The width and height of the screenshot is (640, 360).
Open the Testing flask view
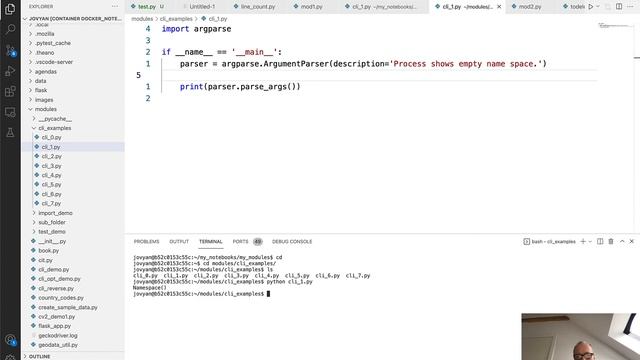10,133
